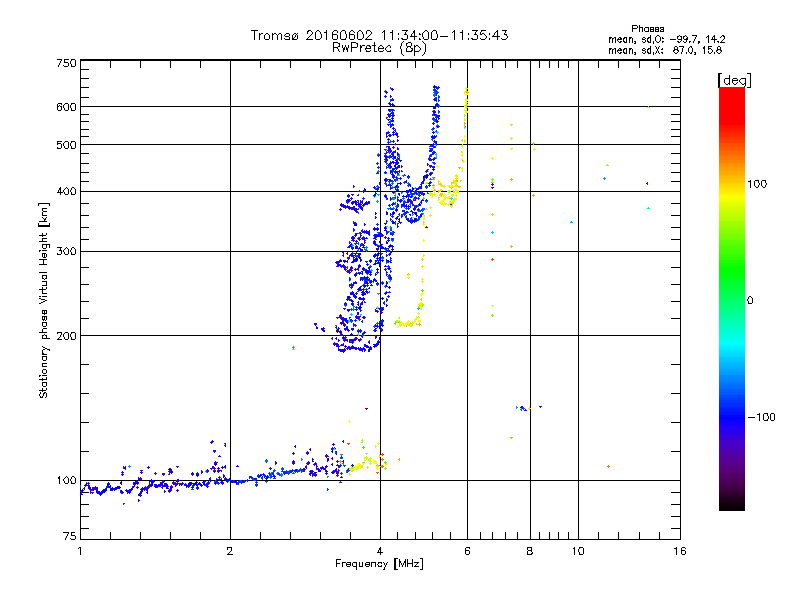Click the y-axis tick label '500'
Image resolution: width=800 pixels, height=600 pixels.
tap(66, 145)
